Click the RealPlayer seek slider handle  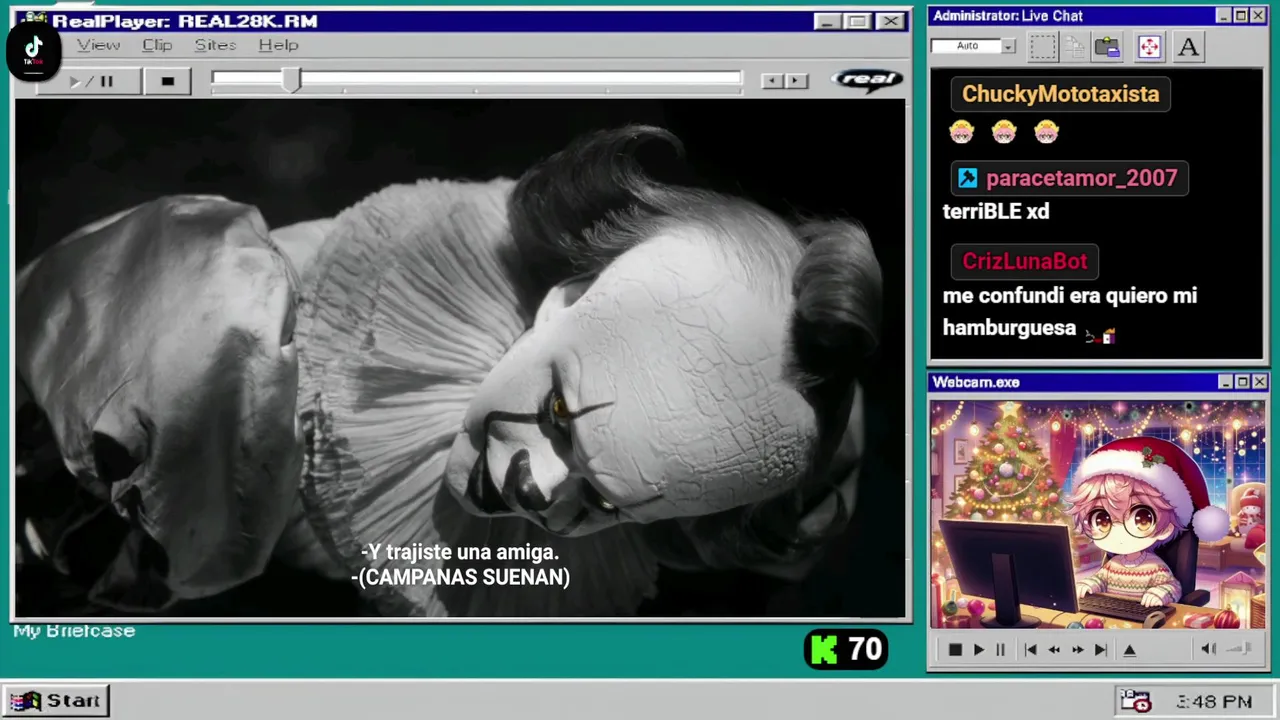coord(290,80)
